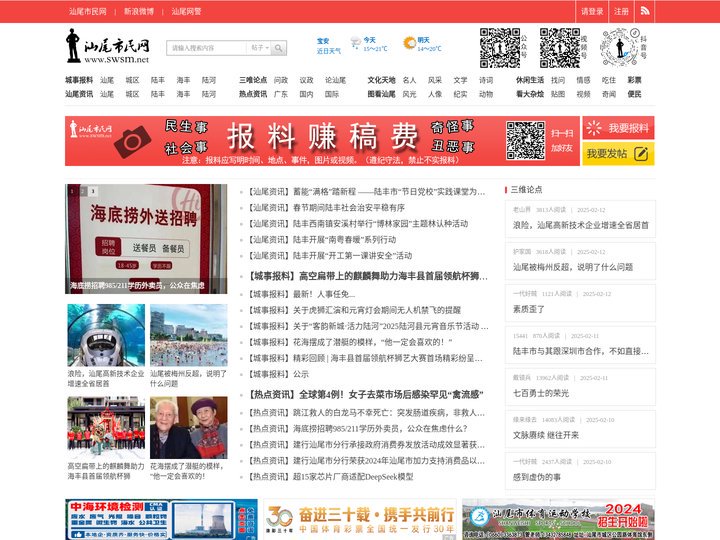Switch slideshow to slide 2

(83, 191)
